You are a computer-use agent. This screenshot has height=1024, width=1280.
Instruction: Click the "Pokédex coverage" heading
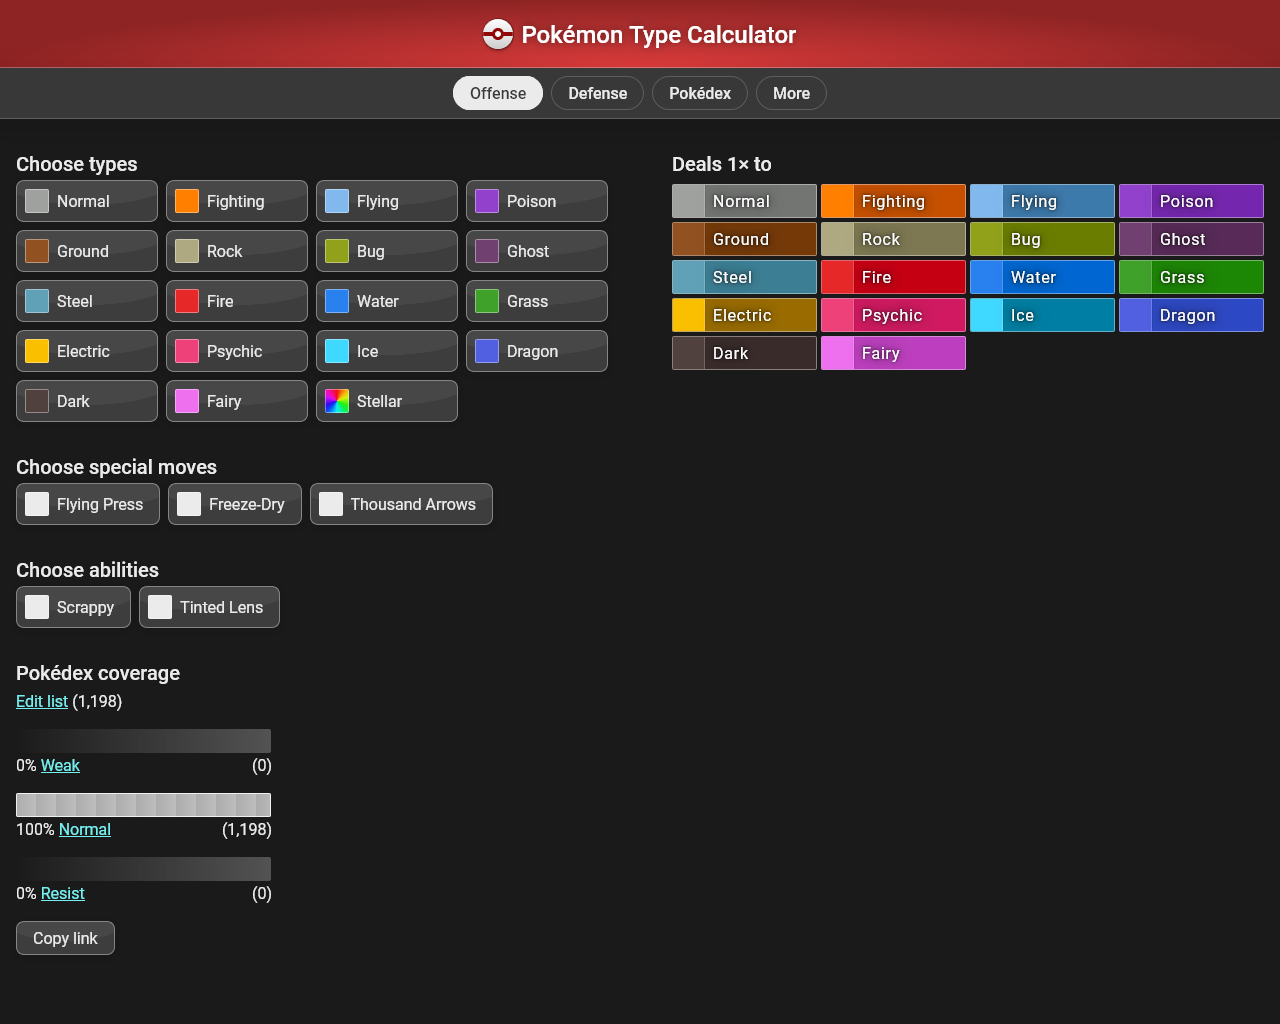click(x=98, y=673)
